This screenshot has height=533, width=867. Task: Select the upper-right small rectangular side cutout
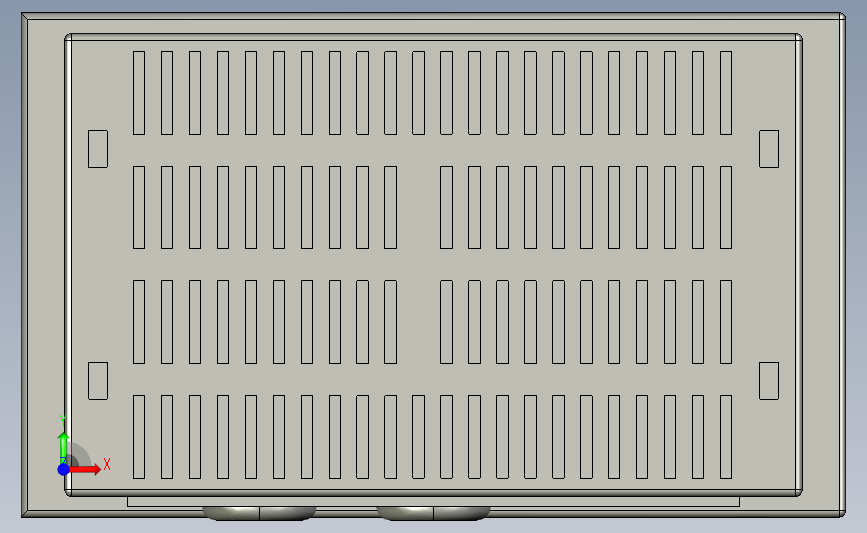(x=769, y=149)
